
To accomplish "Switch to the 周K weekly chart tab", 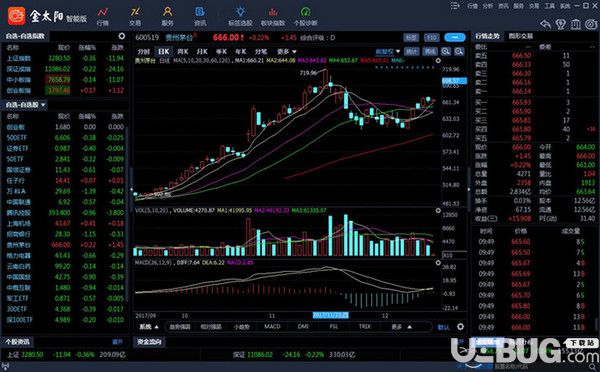I will click(183, 51).
